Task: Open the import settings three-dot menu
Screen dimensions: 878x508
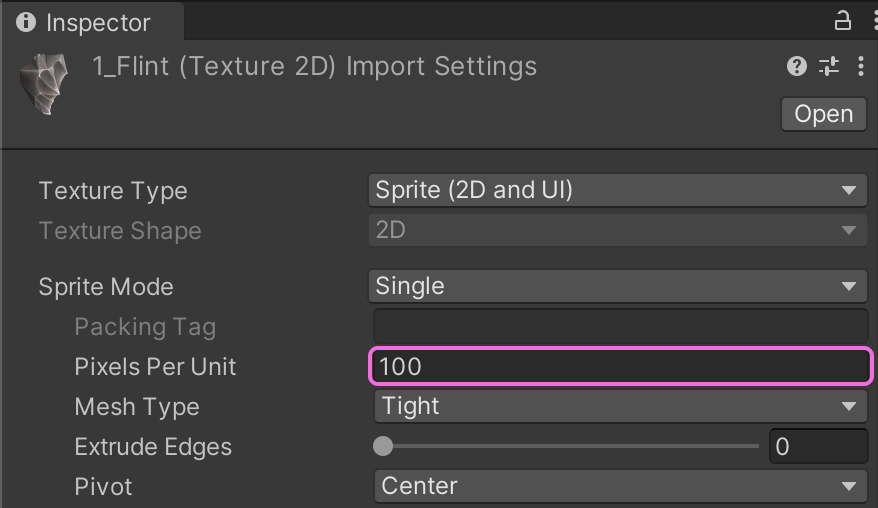Action: (861, 66)
